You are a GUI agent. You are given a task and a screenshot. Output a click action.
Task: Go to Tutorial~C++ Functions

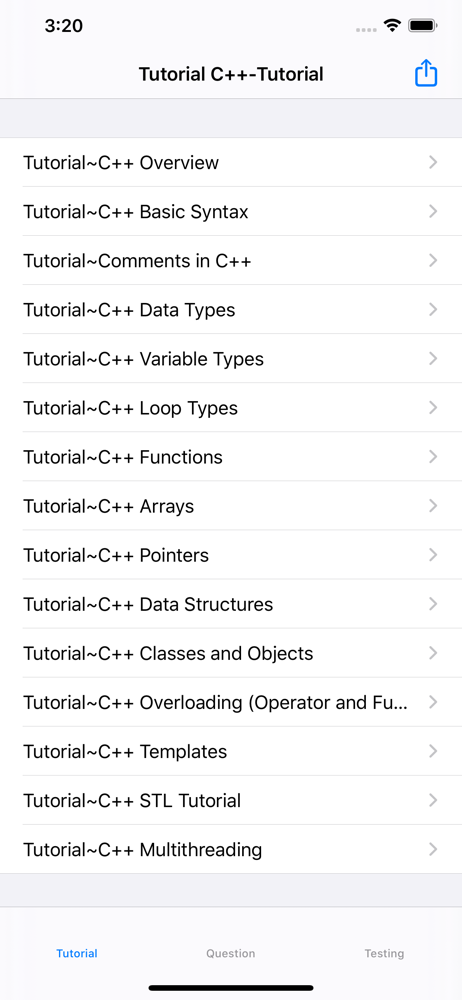coord(231,457)
